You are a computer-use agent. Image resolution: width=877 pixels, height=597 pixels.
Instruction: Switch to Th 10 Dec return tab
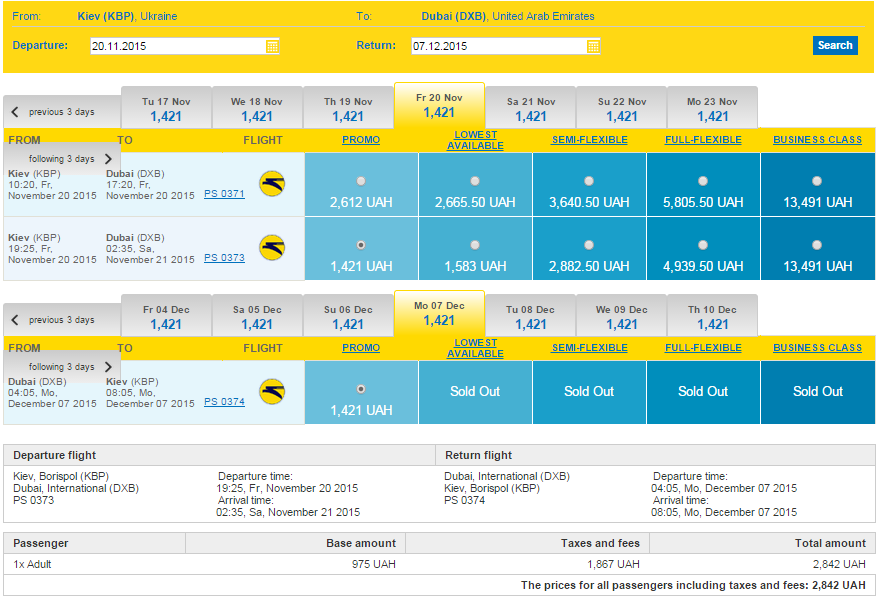pos(713,317)
